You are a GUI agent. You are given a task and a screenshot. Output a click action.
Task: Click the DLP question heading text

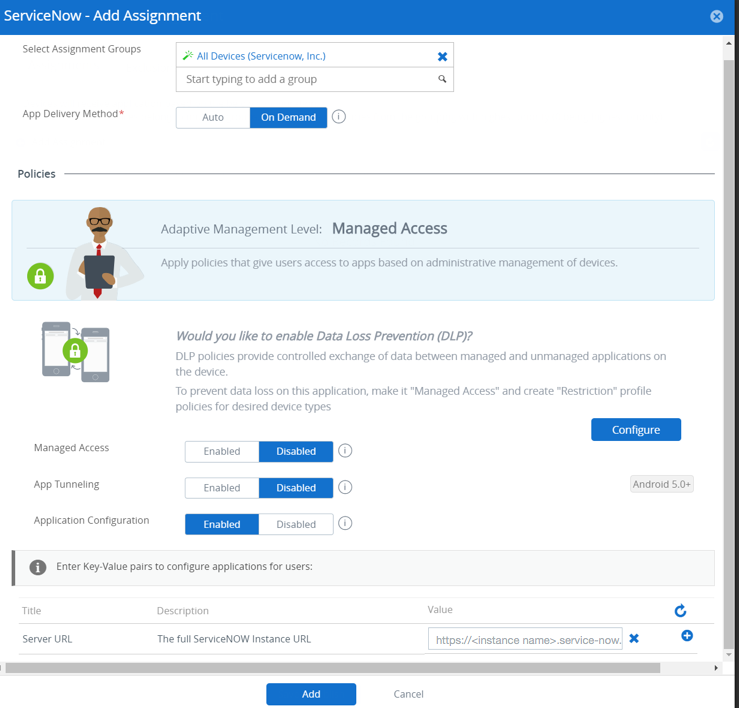[324, 336]
